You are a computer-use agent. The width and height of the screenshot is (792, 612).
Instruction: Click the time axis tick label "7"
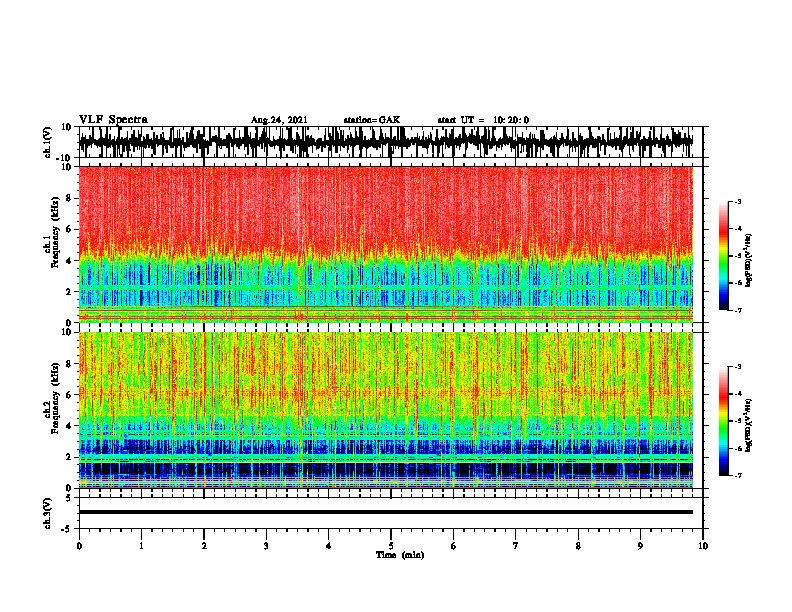coord(516,546)
